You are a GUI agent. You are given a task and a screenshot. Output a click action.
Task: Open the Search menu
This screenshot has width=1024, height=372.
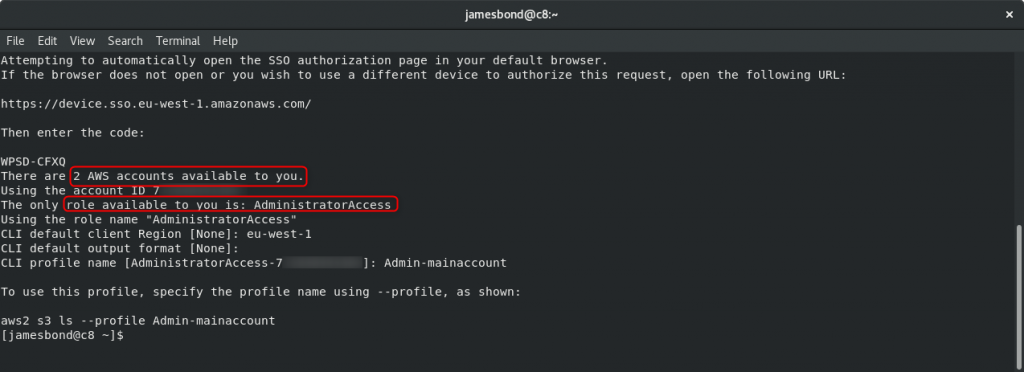125,40
